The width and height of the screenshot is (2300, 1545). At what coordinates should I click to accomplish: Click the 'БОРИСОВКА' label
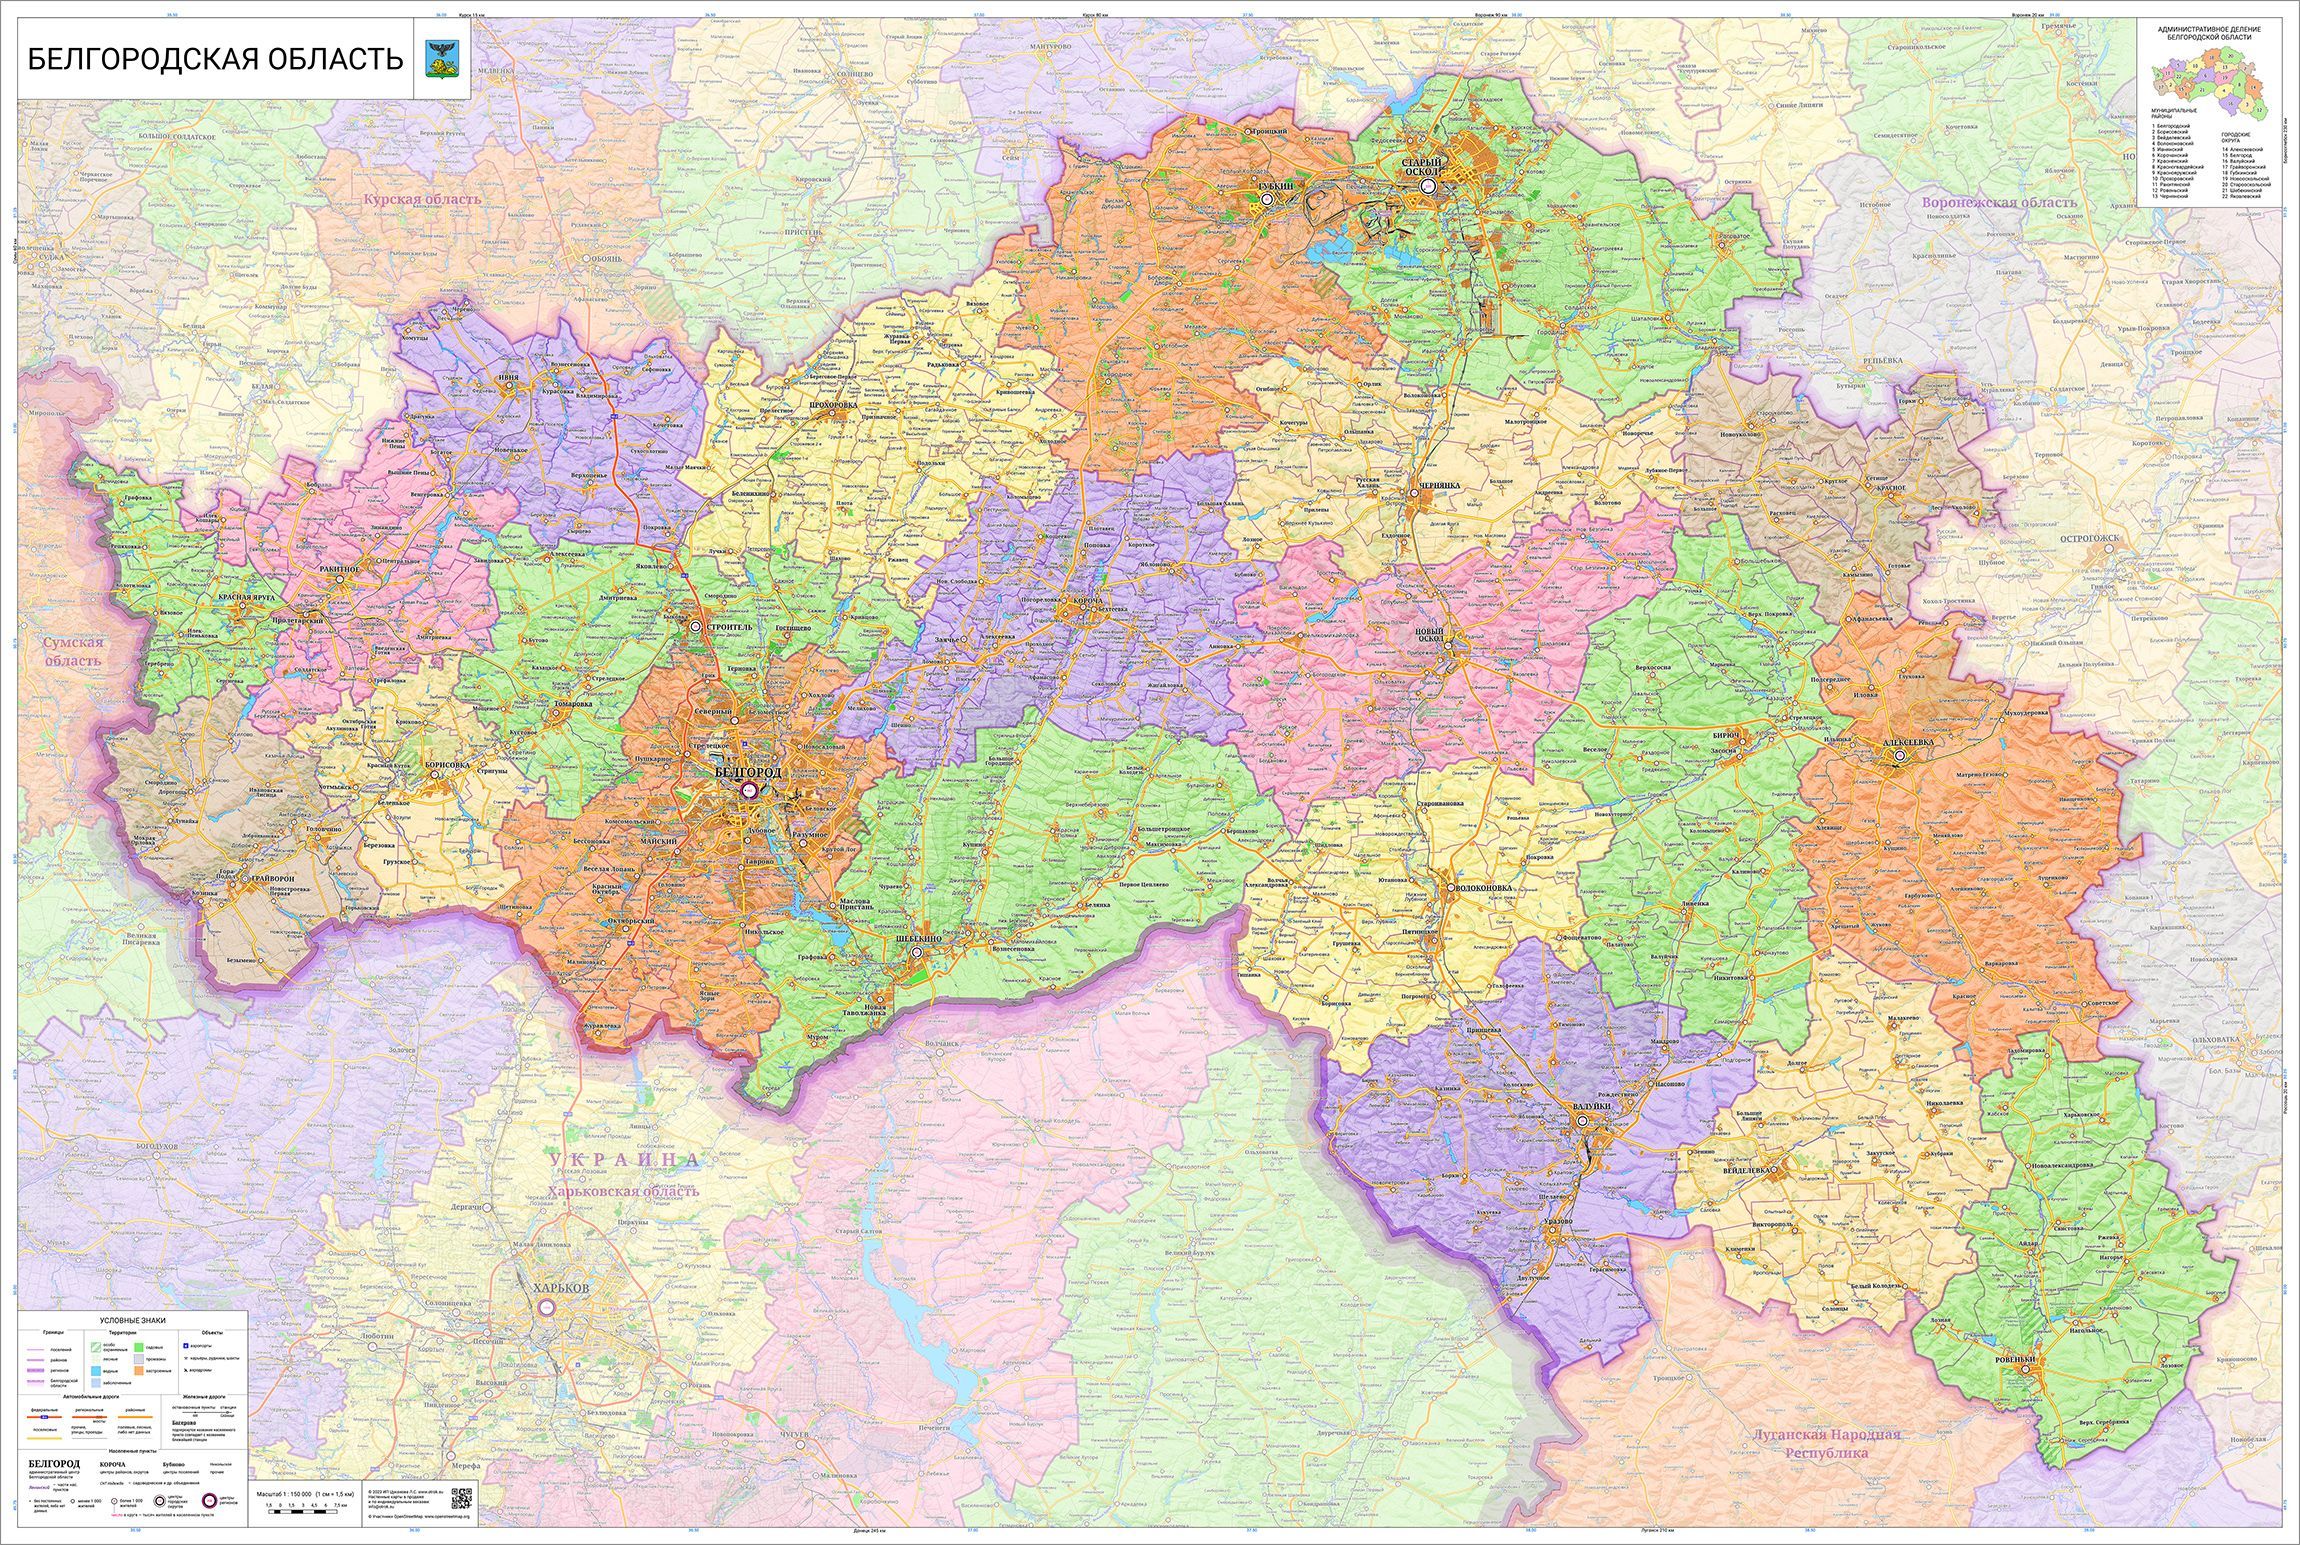446,764
